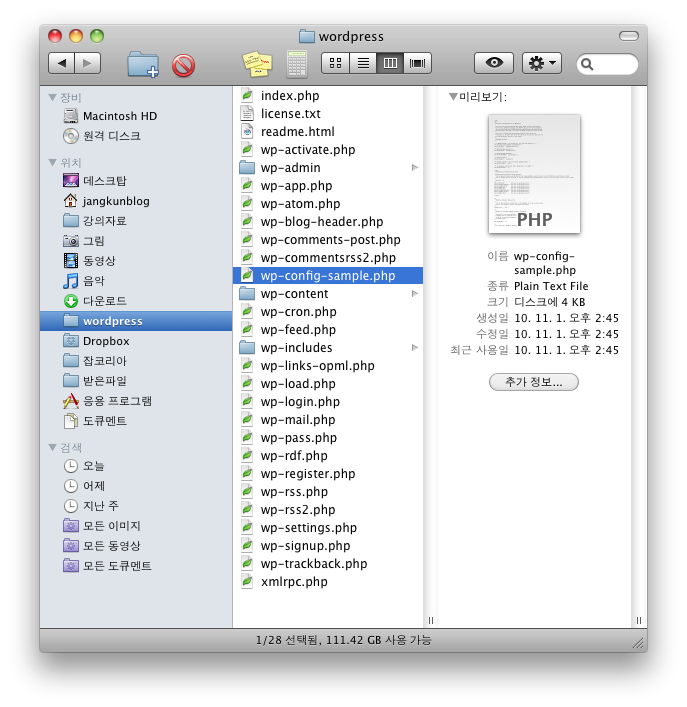Expand the wp-admin folder arrow

click(x=415, y=168)
